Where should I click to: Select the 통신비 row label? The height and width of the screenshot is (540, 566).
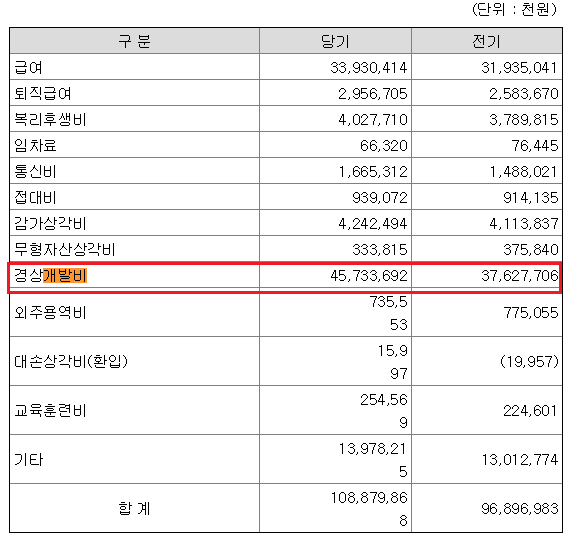click(35, 171)
